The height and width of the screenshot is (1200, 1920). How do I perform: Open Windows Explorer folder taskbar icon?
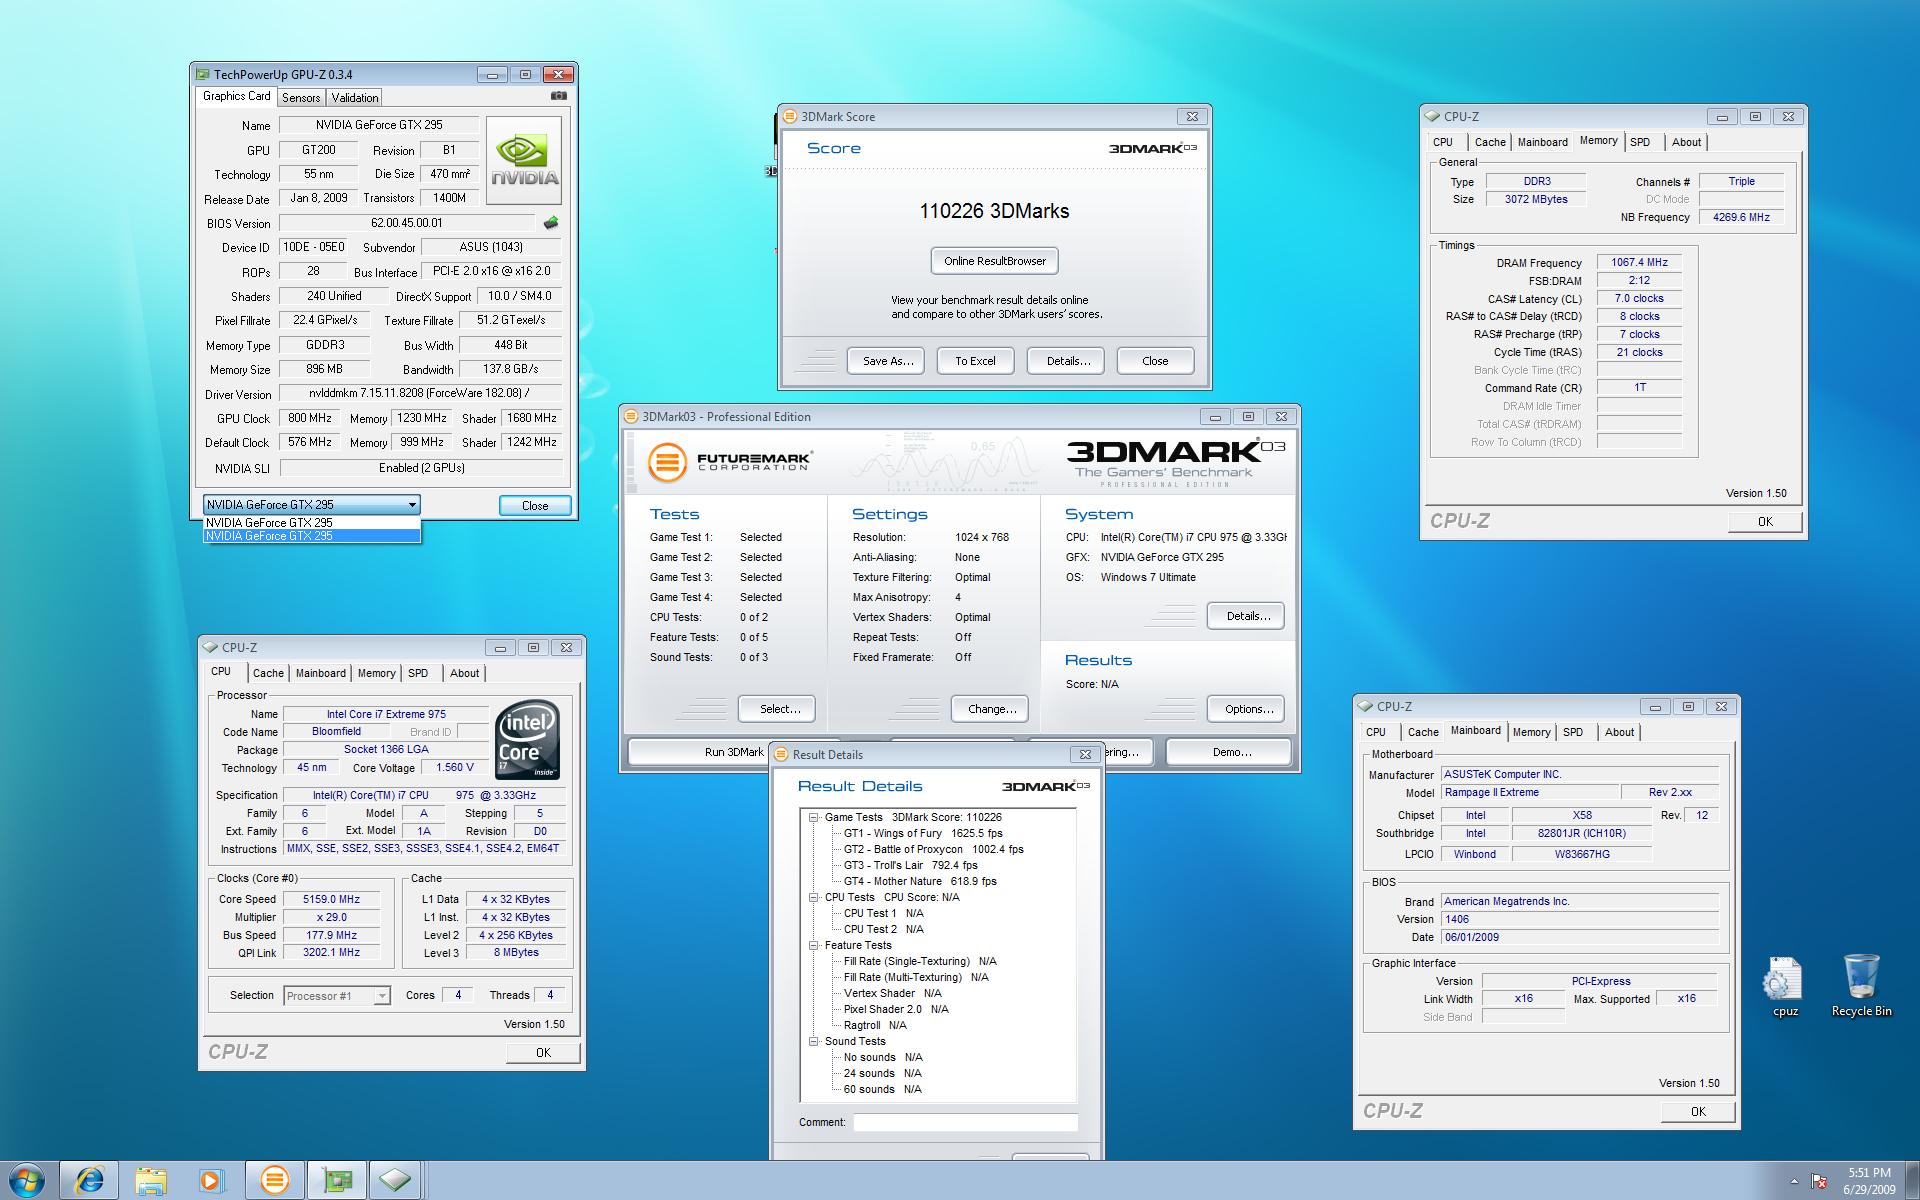(x=151, y=1181)
